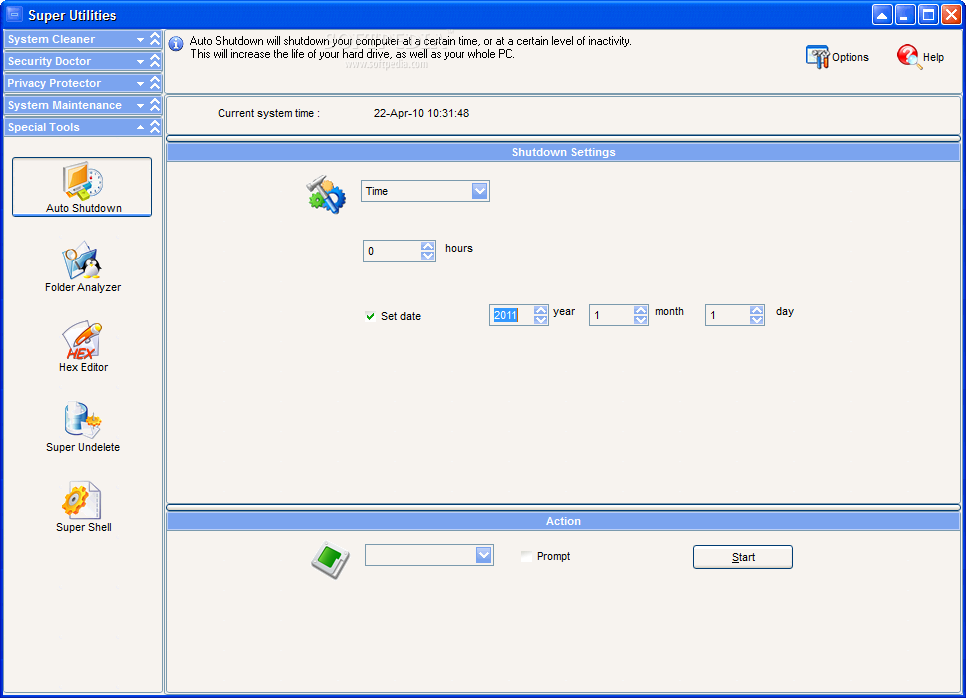Decrease the year value
This screenshot has width=966, height=698.
pyautogui.click(x=540, y=320)
